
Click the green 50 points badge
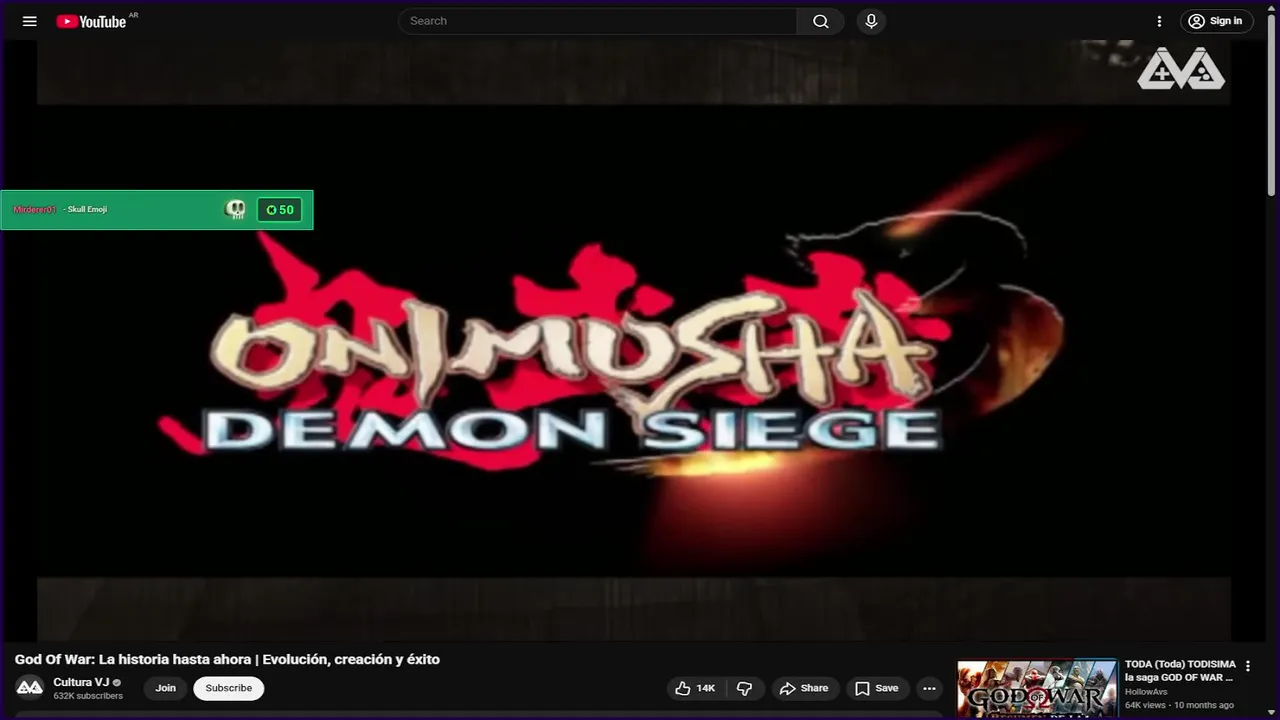[x=280, y=210]
